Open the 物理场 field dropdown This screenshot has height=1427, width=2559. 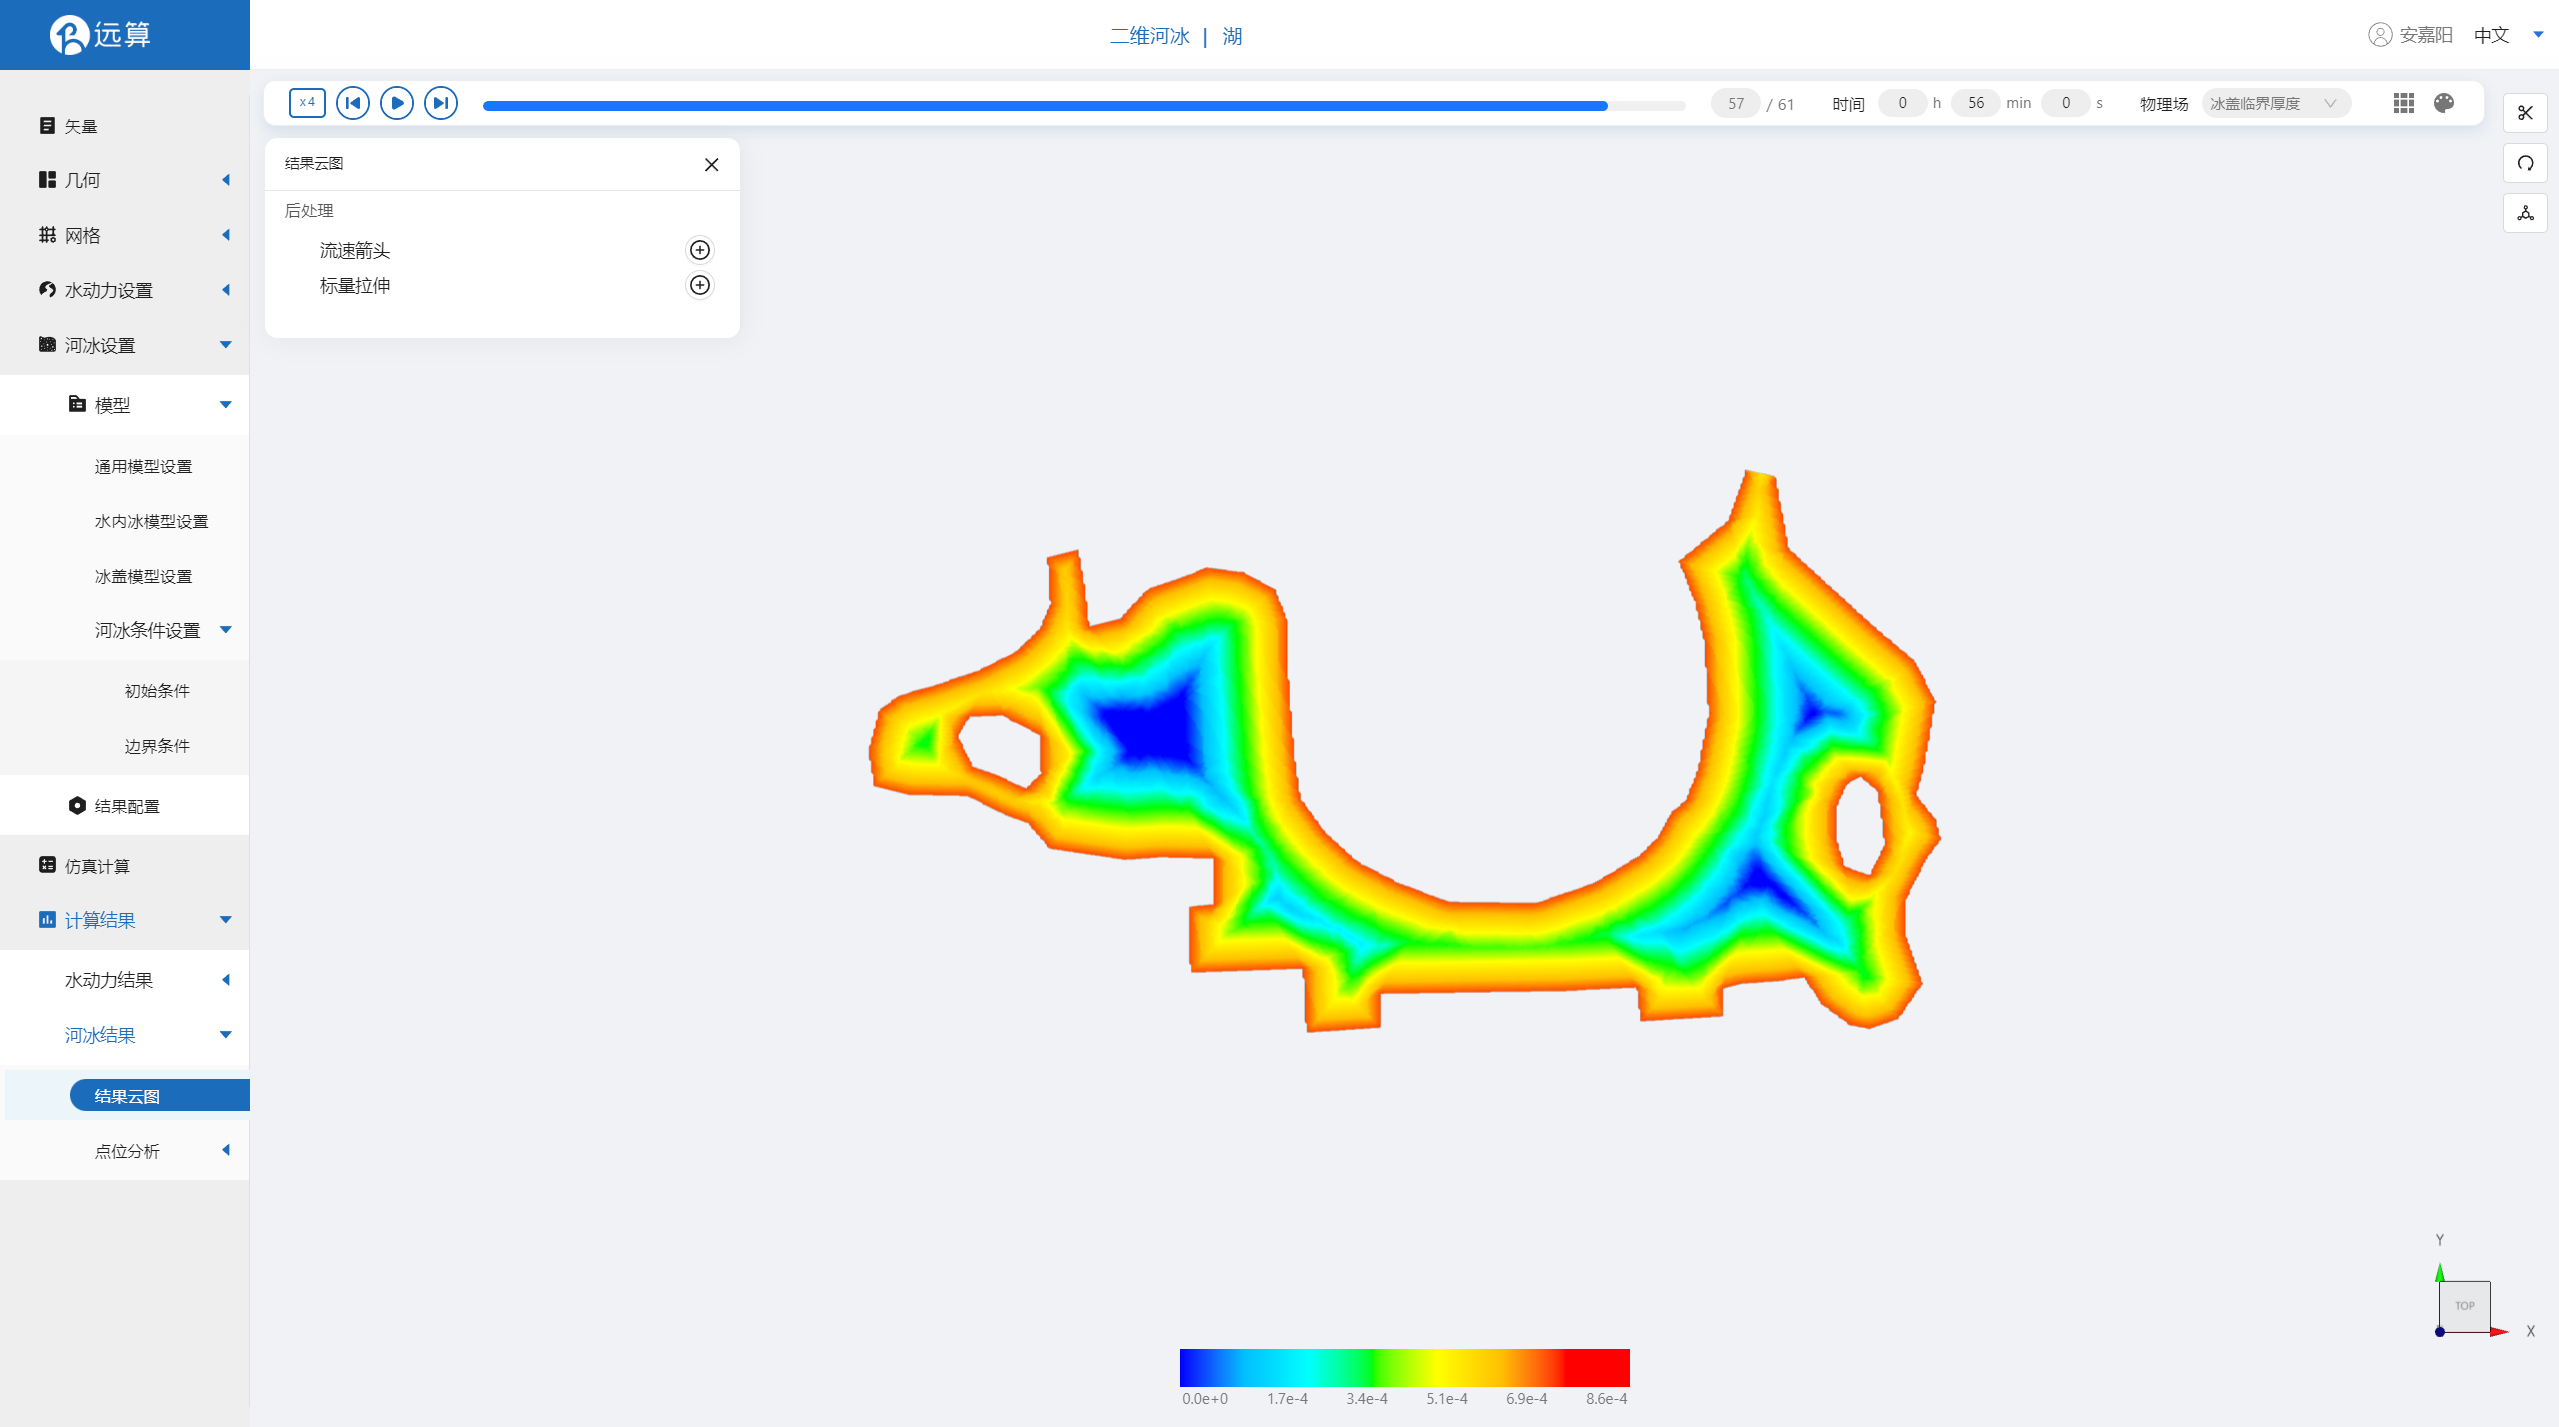[x=2275, y=103]
